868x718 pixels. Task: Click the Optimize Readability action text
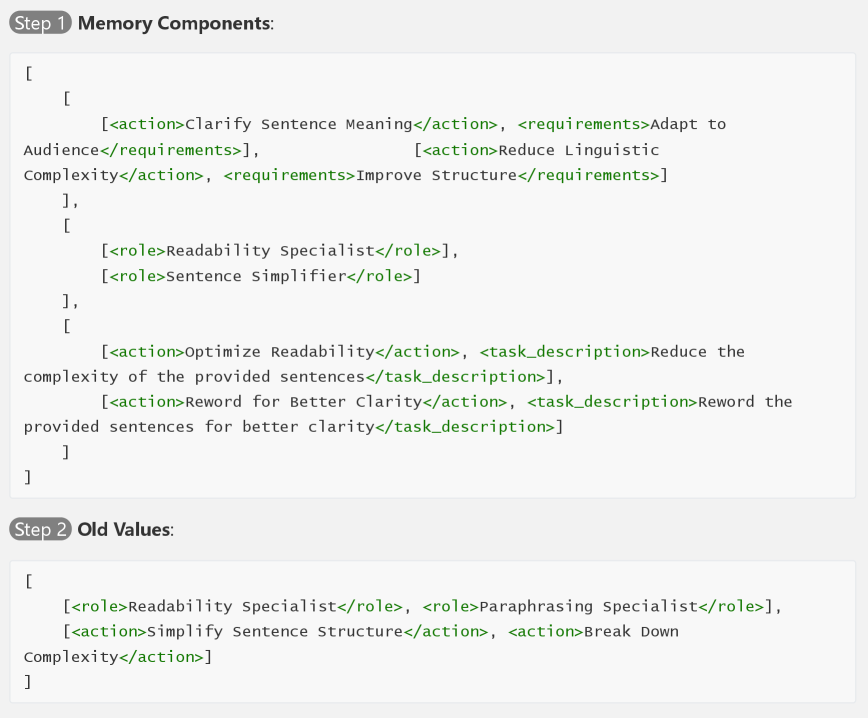pyautogui.click(x=279, y=352)
